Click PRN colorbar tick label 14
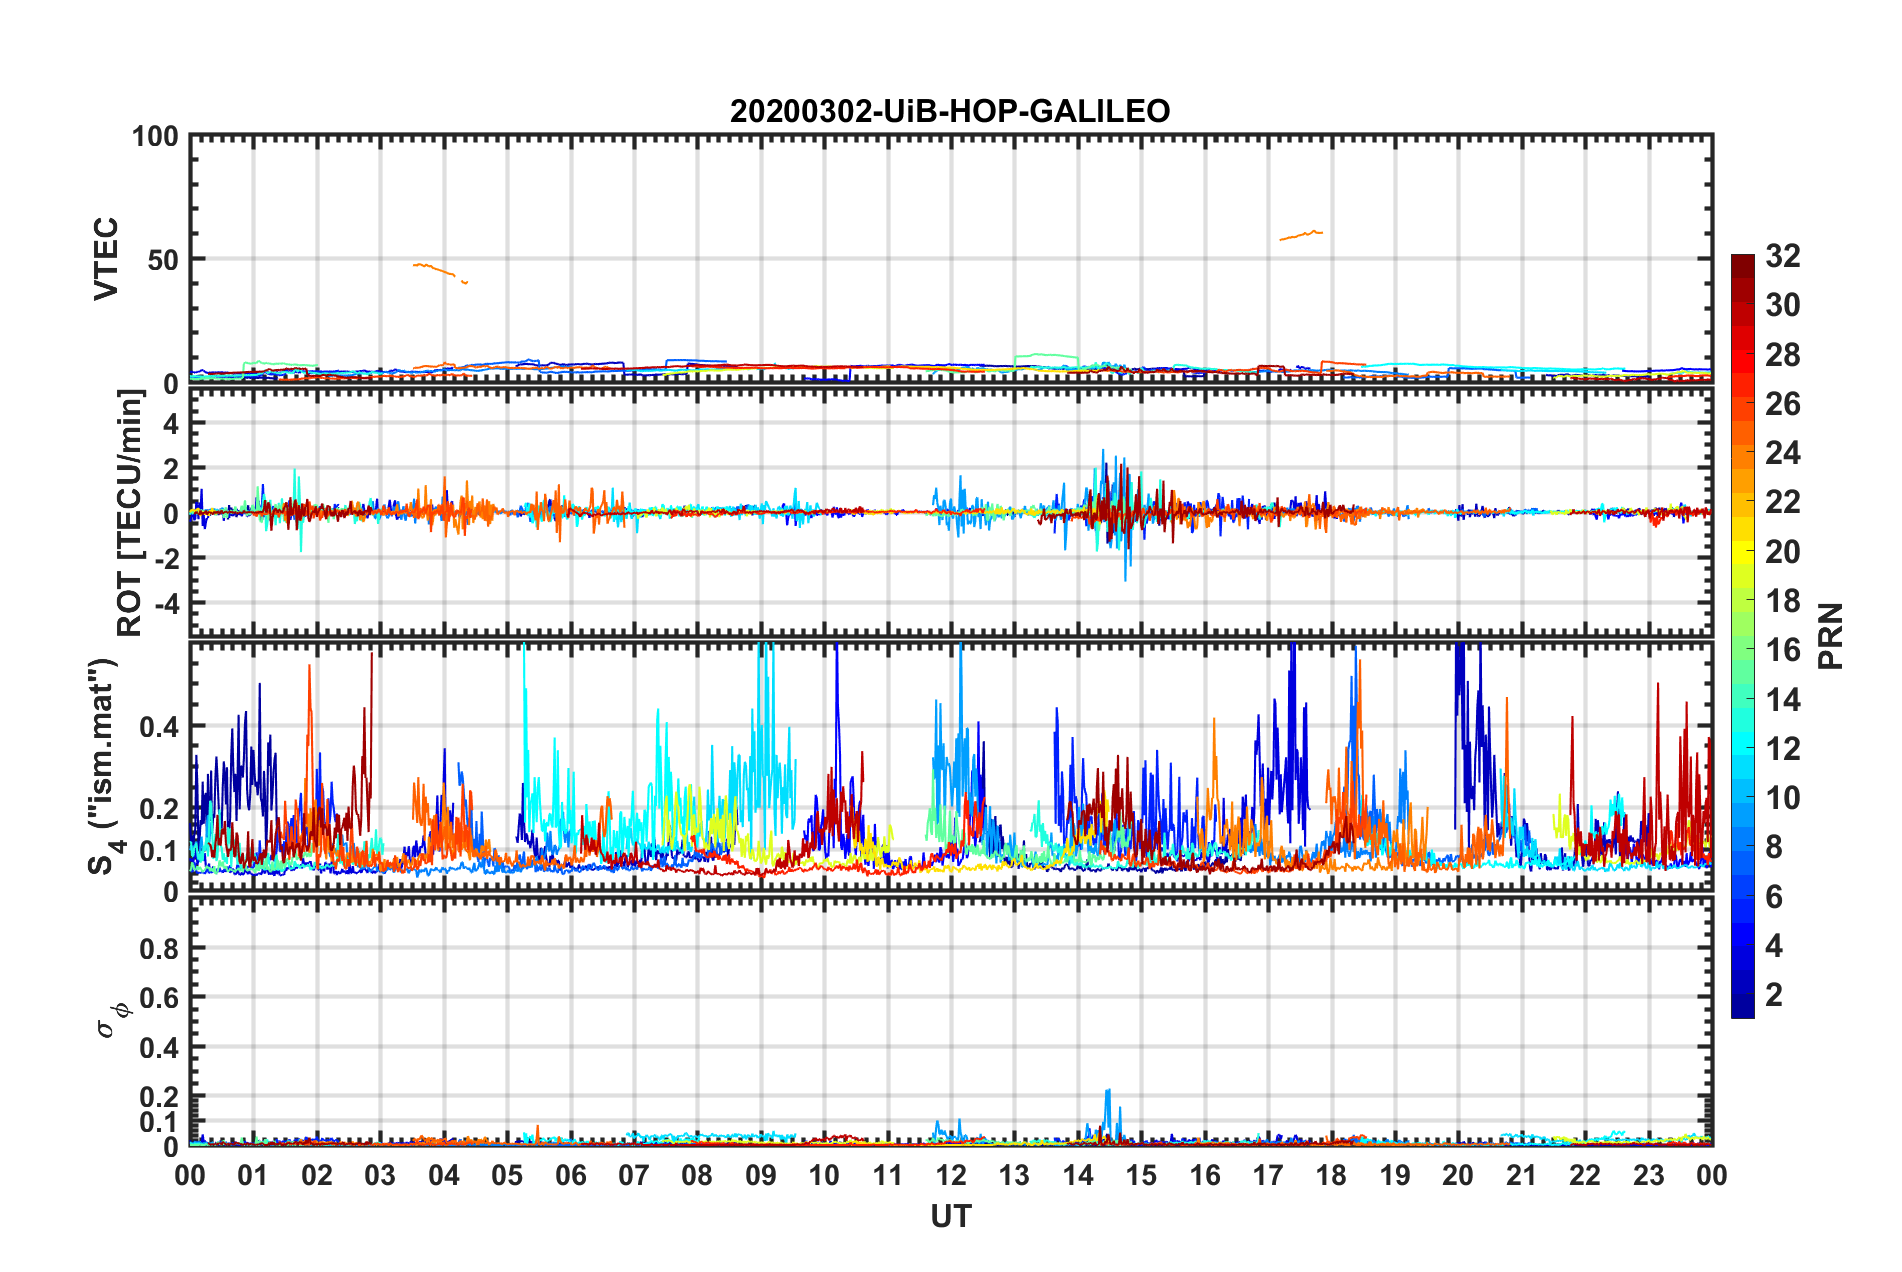The image size is (1902, 1272). (x=1783, y=699)
